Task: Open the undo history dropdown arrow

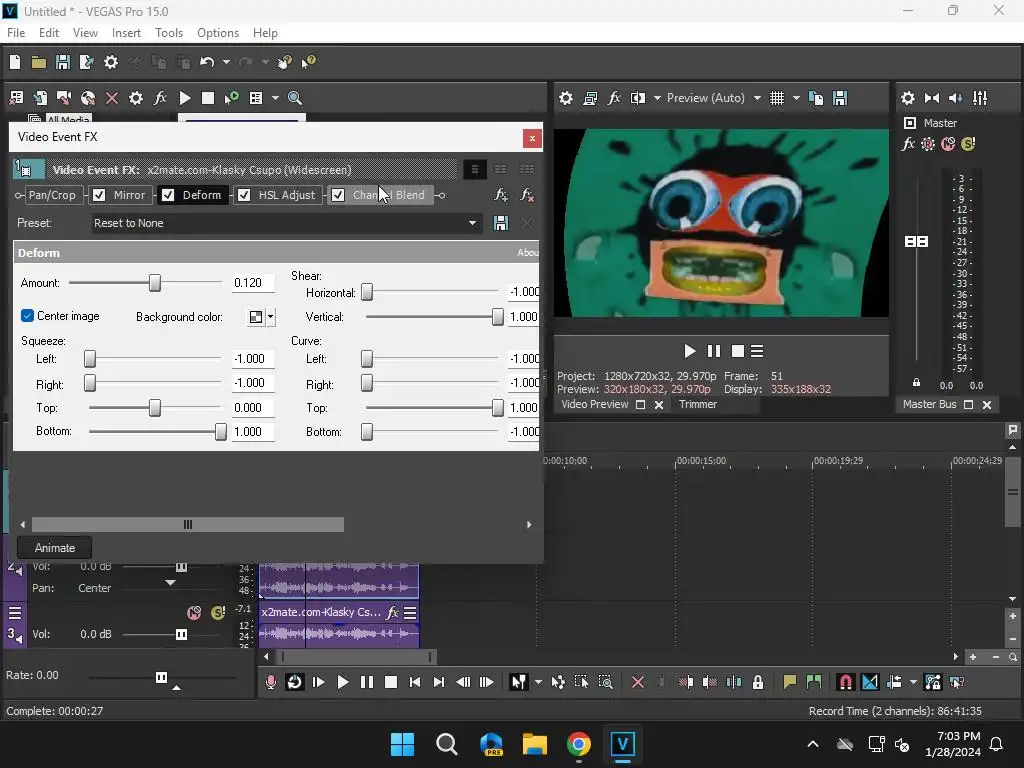Action: click(226, 62)
